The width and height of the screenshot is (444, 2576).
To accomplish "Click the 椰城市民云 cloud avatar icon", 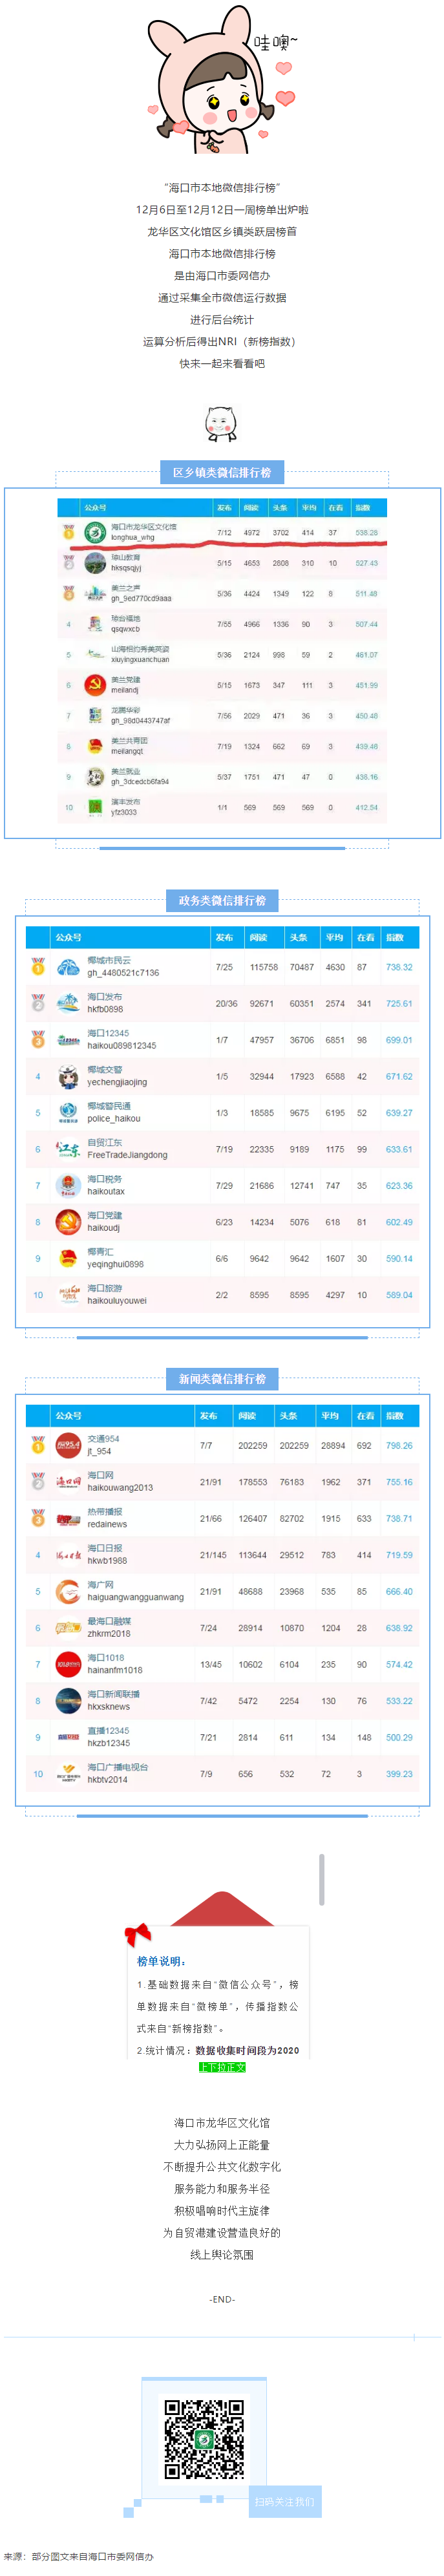I will pos(68,967).
